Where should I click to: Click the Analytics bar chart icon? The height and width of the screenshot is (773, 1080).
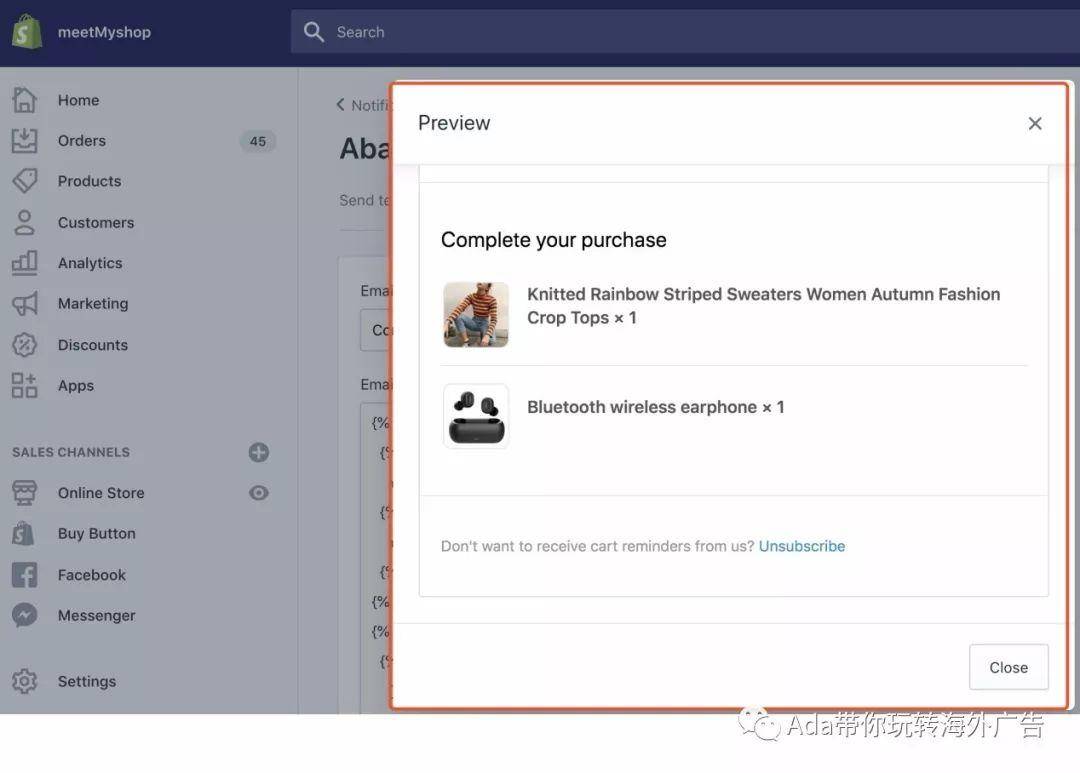[x=24, y=262]
